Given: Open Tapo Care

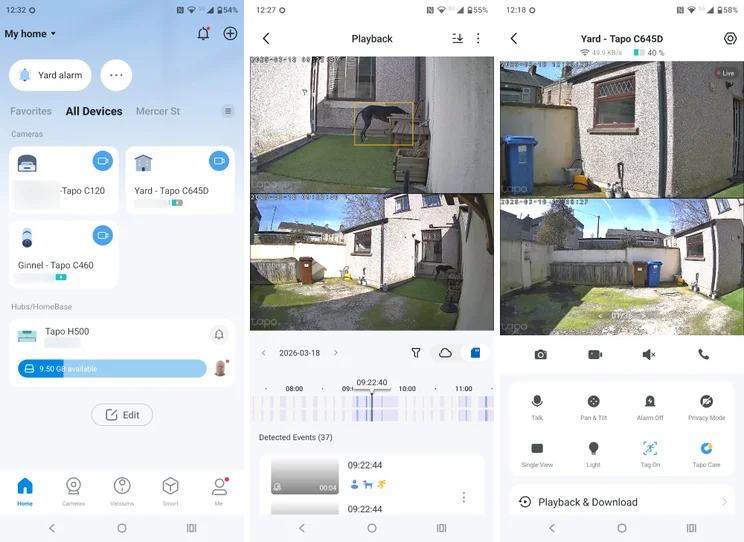Looking at the screenshot, I should 707,454.
